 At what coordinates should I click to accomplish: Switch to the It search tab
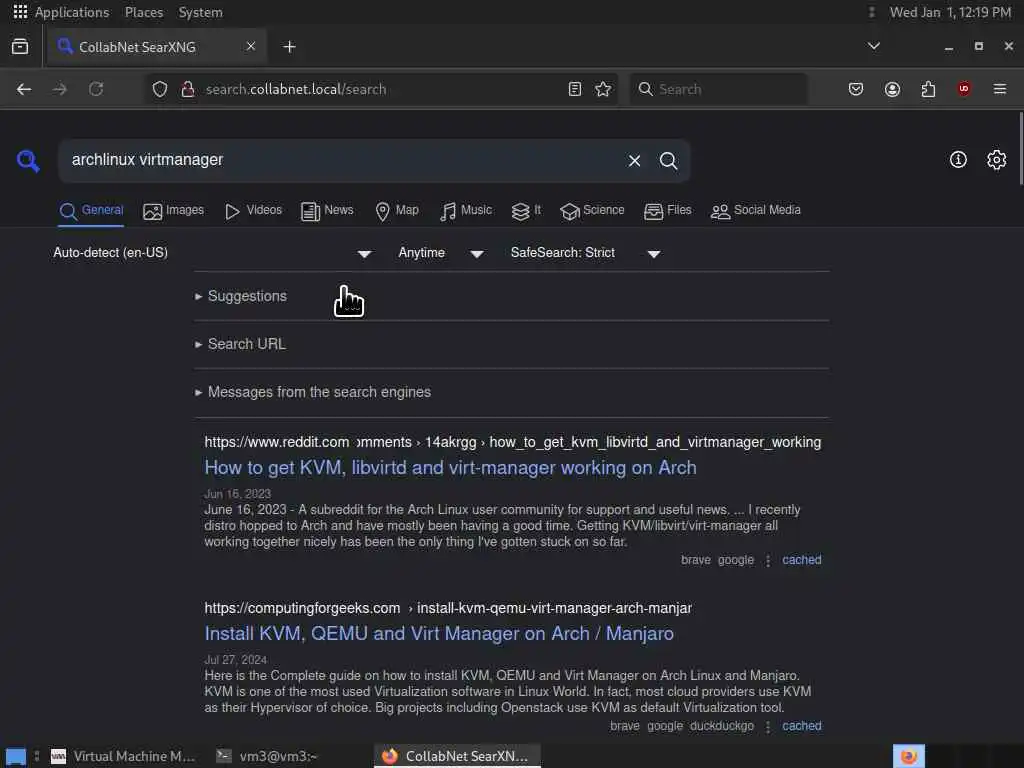point(526,210)
